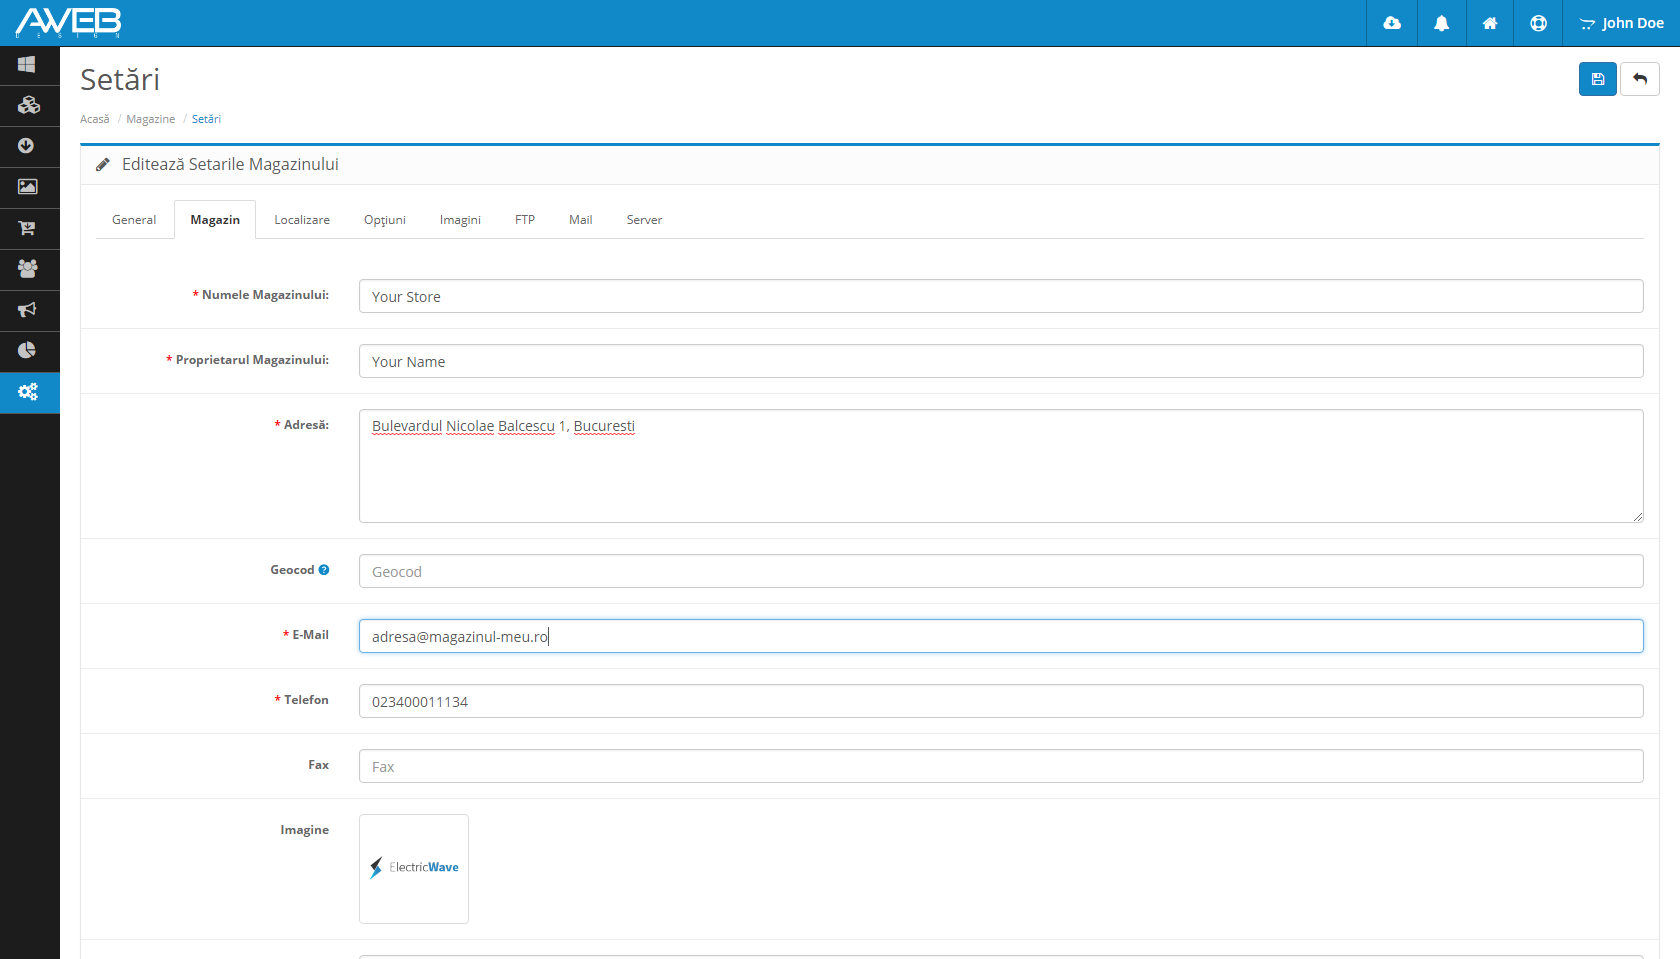The image size is (1680, 959).
Task: Switch to the General tab
Action: click(x=134, y=220)
